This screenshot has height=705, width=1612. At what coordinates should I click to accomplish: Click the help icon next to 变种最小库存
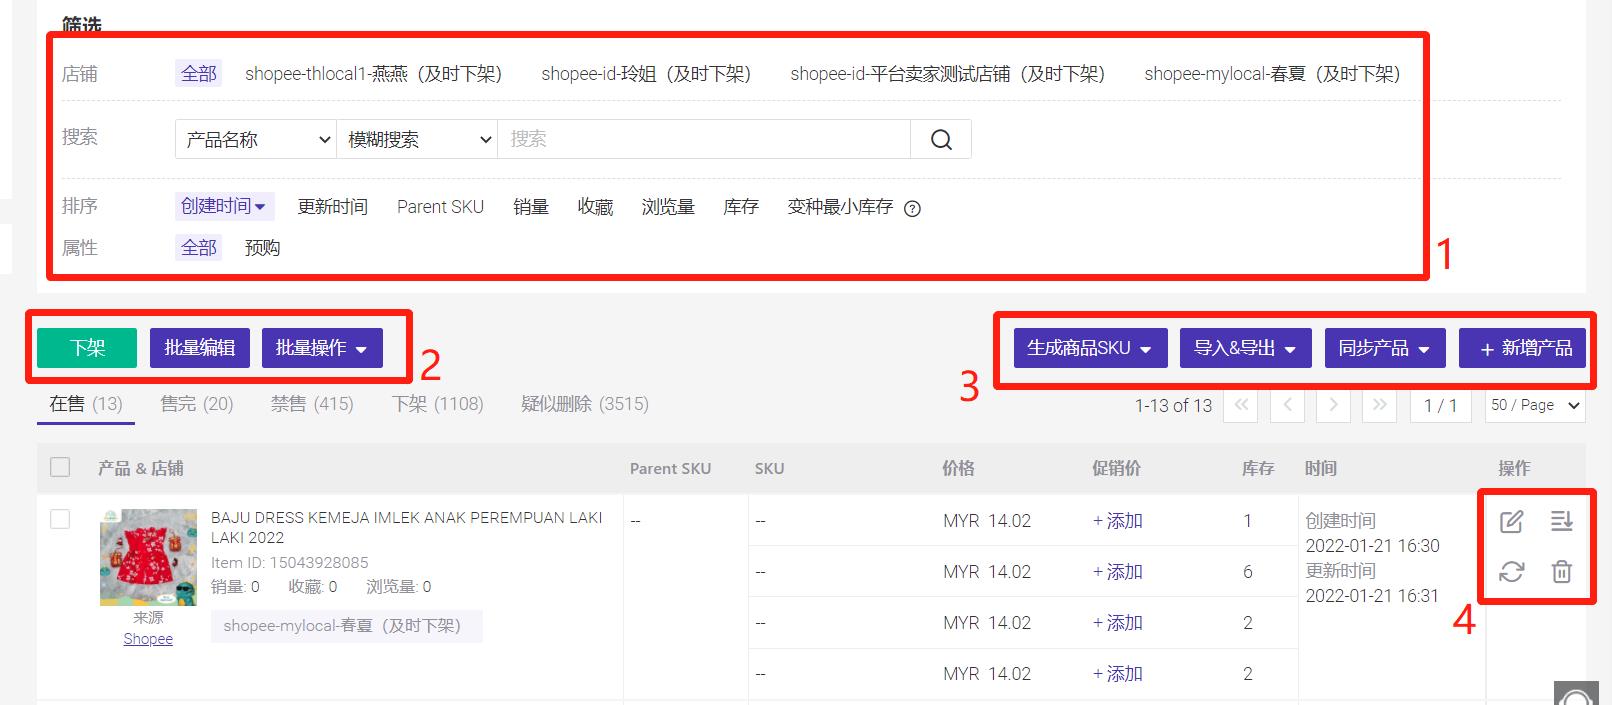[x=912, y=208]
